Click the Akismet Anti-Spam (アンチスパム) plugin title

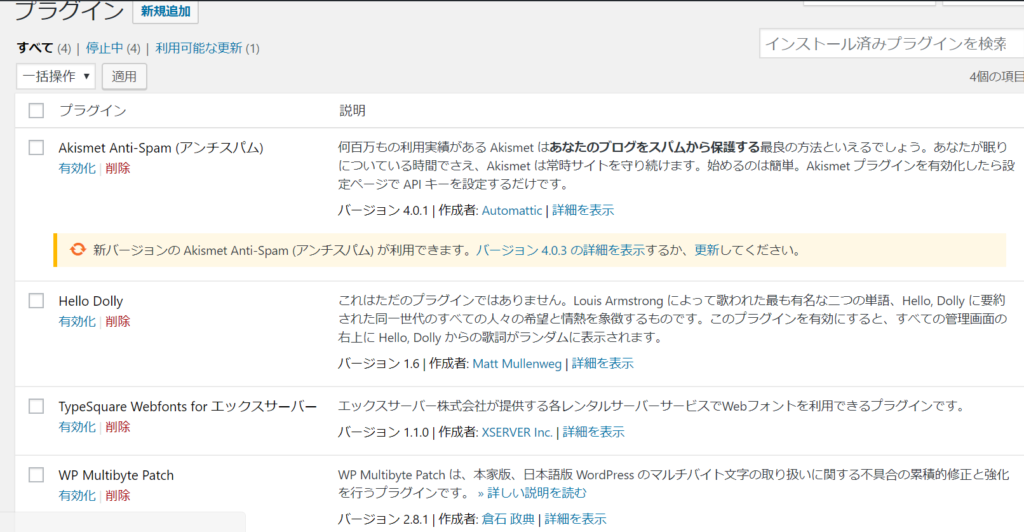161,148
